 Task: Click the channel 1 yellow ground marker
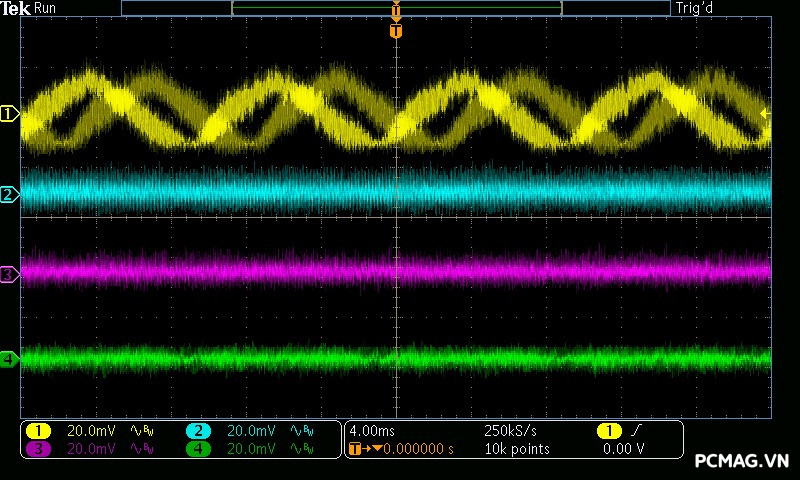(x=9, y=115)
